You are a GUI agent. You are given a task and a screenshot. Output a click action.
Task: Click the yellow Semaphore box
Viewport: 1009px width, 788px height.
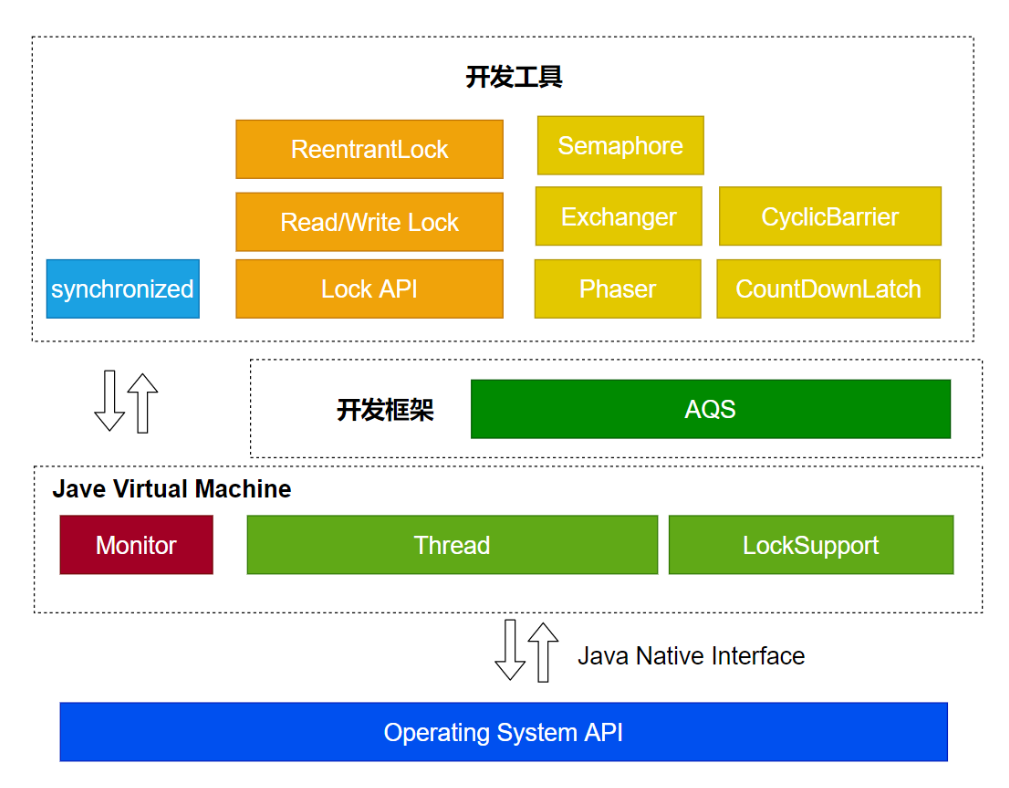620,145
